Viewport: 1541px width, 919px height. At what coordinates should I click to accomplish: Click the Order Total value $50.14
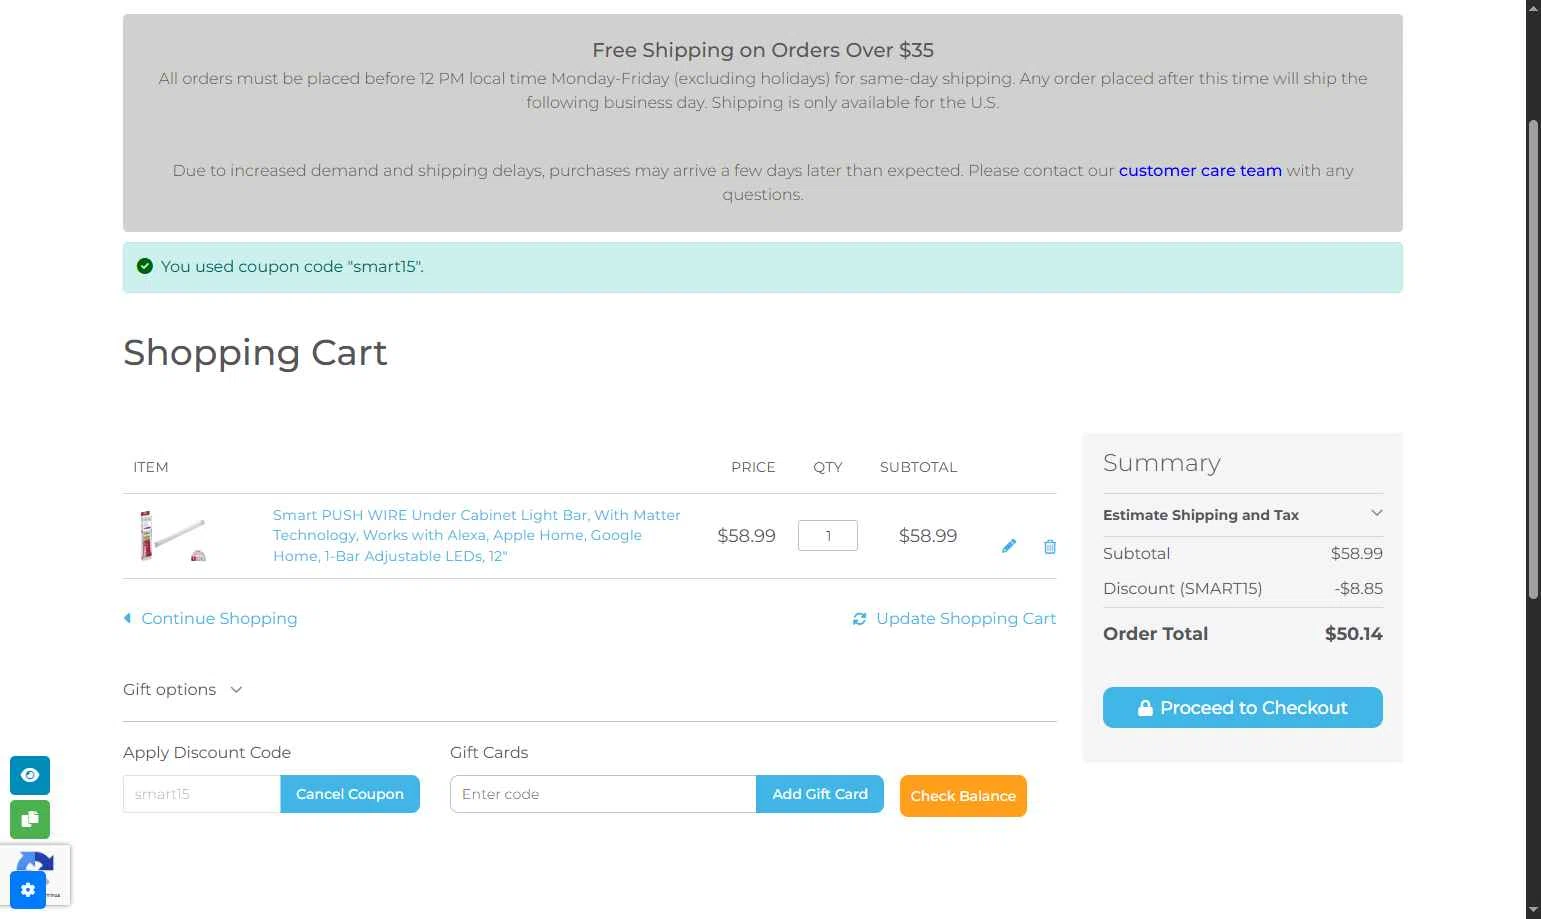coord(1354,634)
